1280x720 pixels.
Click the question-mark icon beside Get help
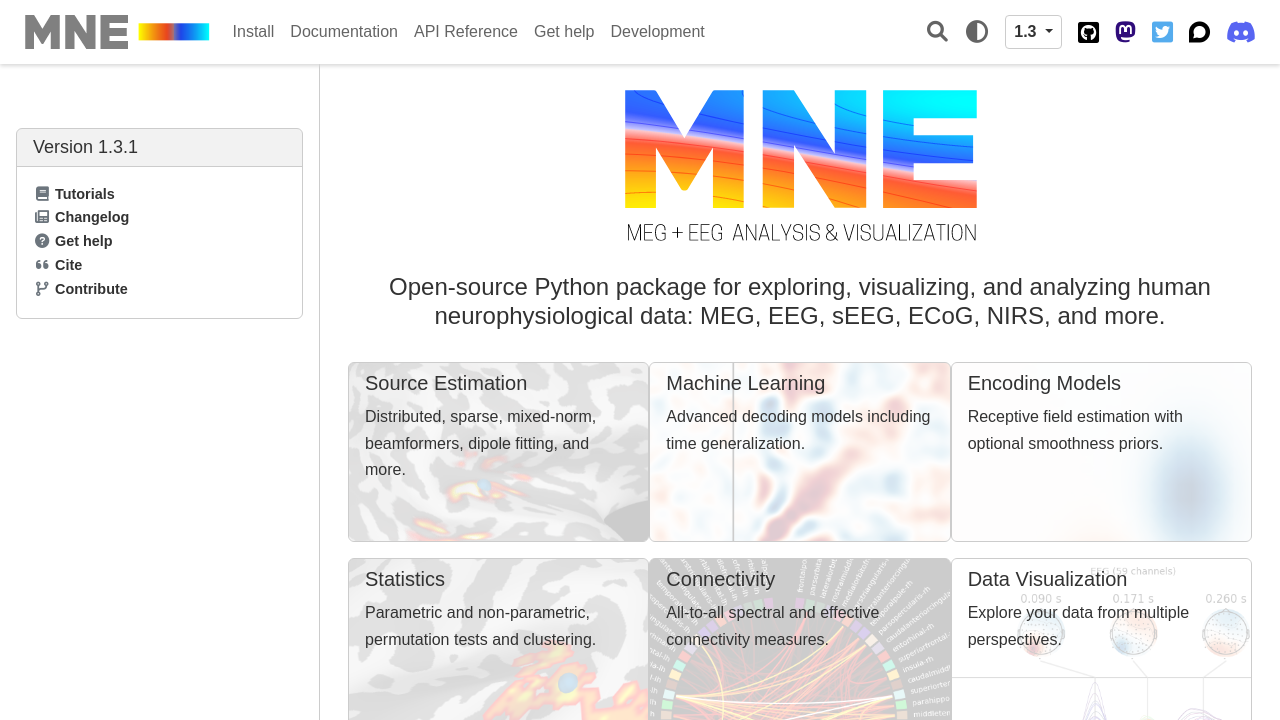tap(42, 241)
